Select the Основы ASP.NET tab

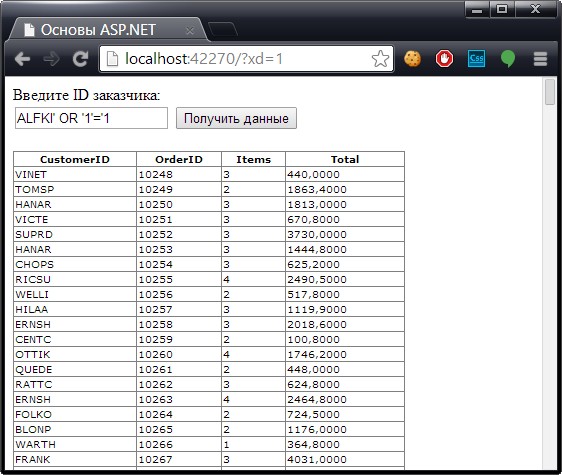pos(107,30)
